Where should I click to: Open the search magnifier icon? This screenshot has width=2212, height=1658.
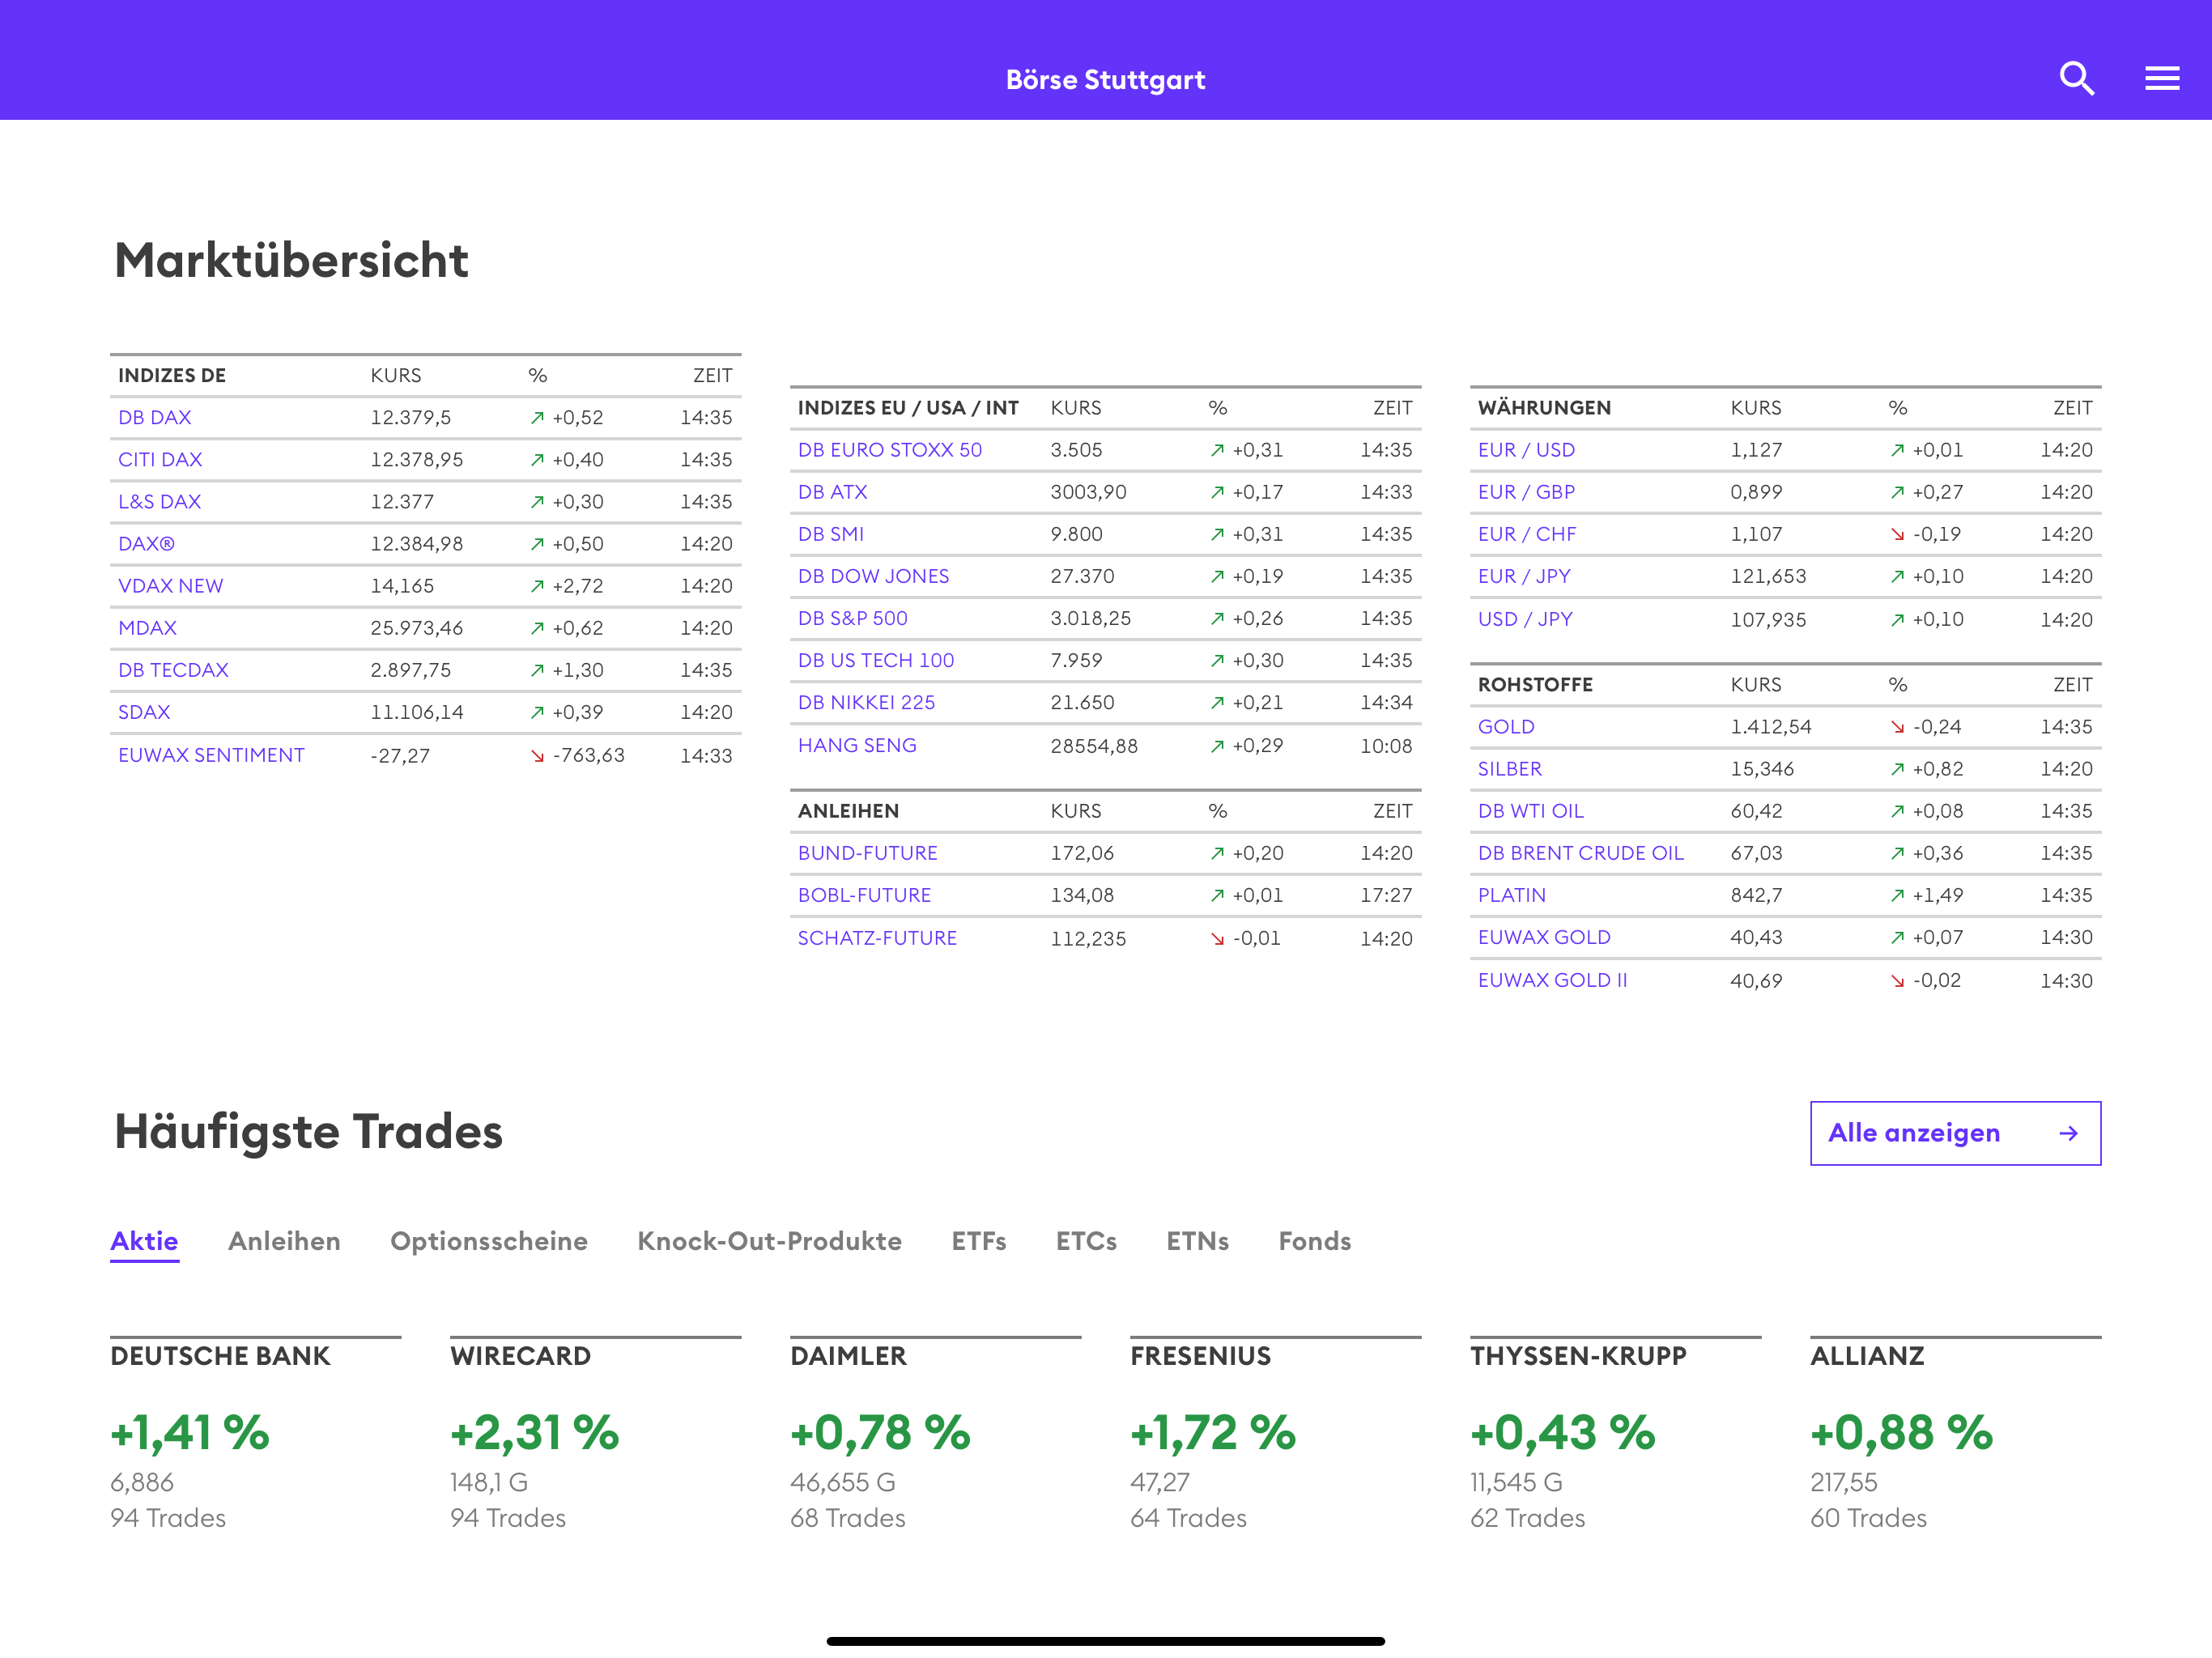tap(2076, 78)
